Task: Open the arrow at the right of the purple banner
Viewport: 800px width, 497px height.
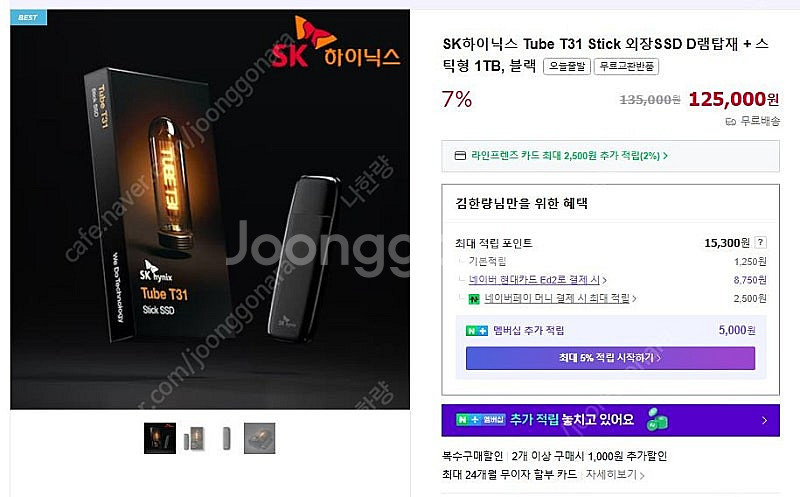Action: (x=764, y=420)
